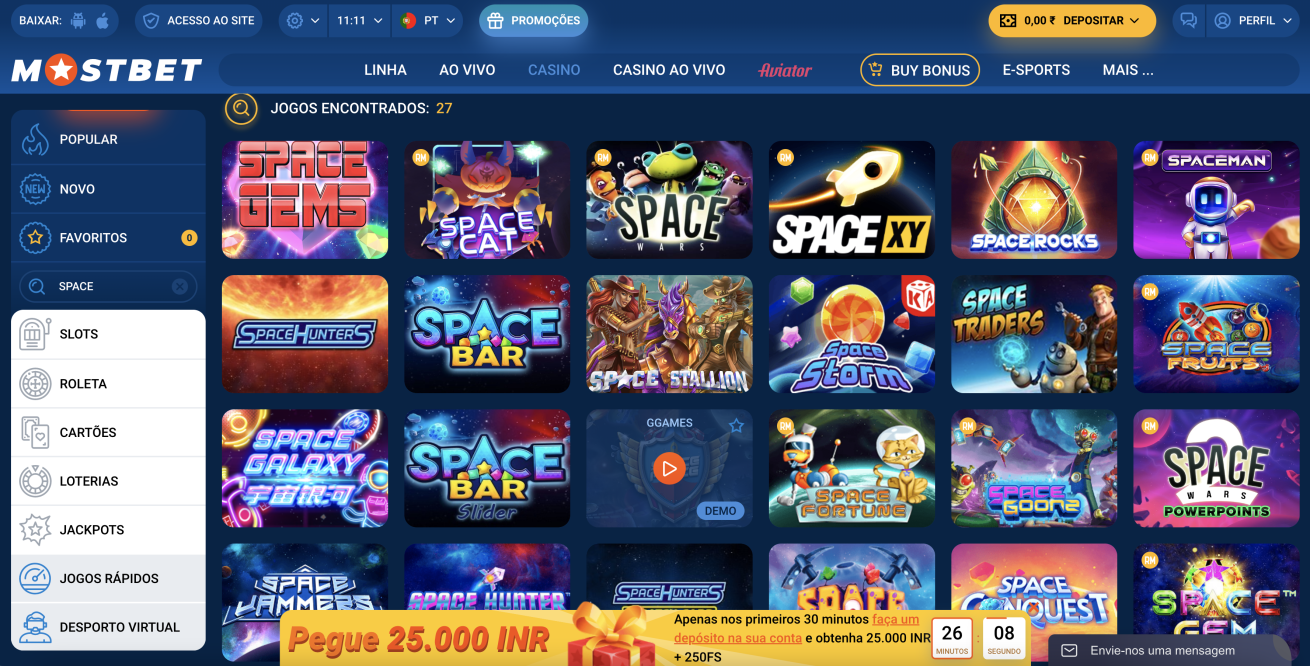The image size is (1310, 666).
Task: Select the Roleta roulette wheel icon
Action: point(35,384)
